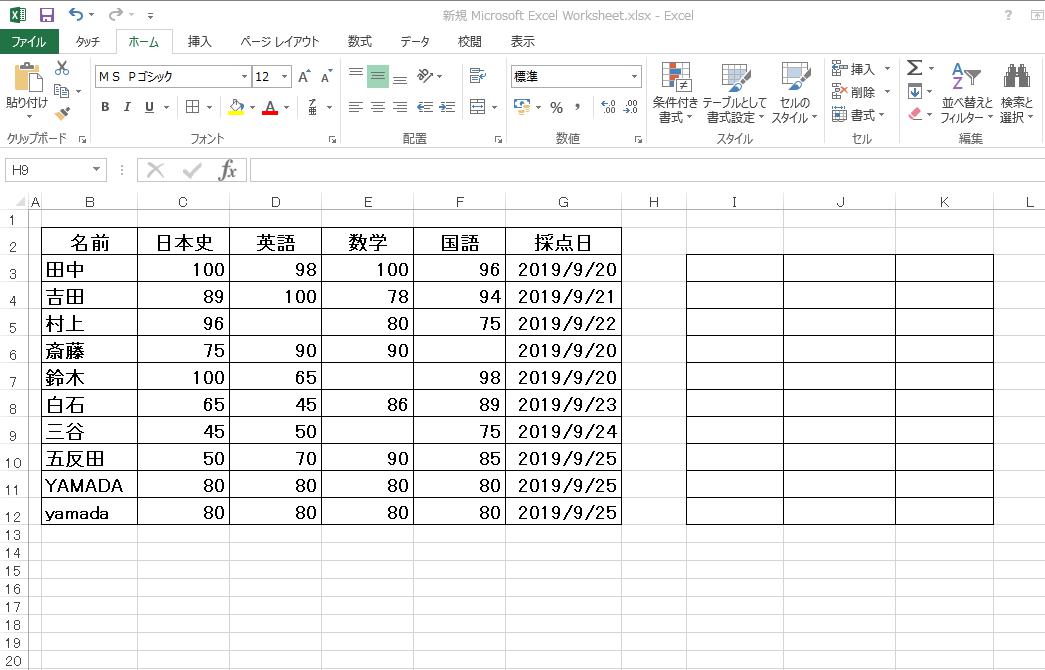Image resolution: width=1045 pixels, height=670 pixels.
Task: Toggle Bold formatting
Action: click(x=105, y=107)
